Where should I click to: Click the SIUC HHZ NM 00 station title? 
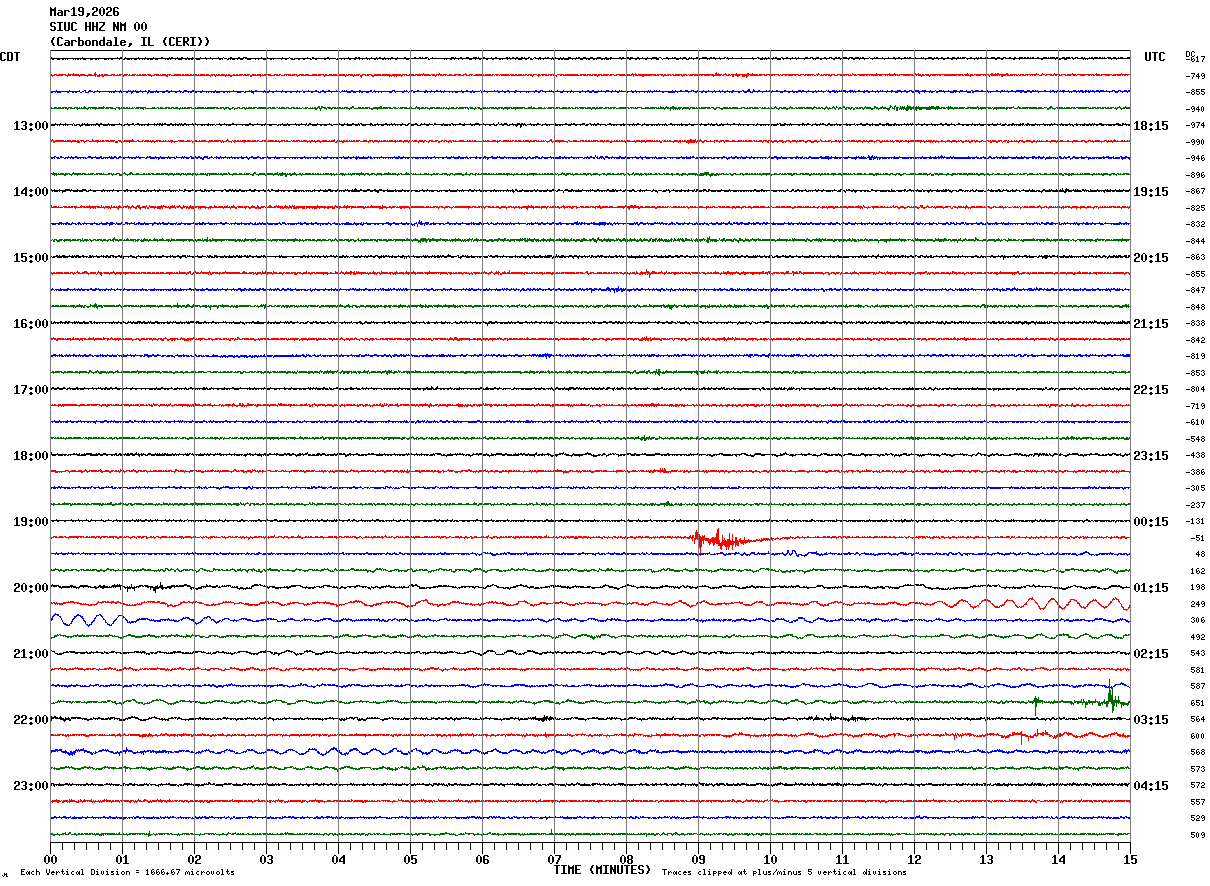pyautogui.click(x=98, y=27)
